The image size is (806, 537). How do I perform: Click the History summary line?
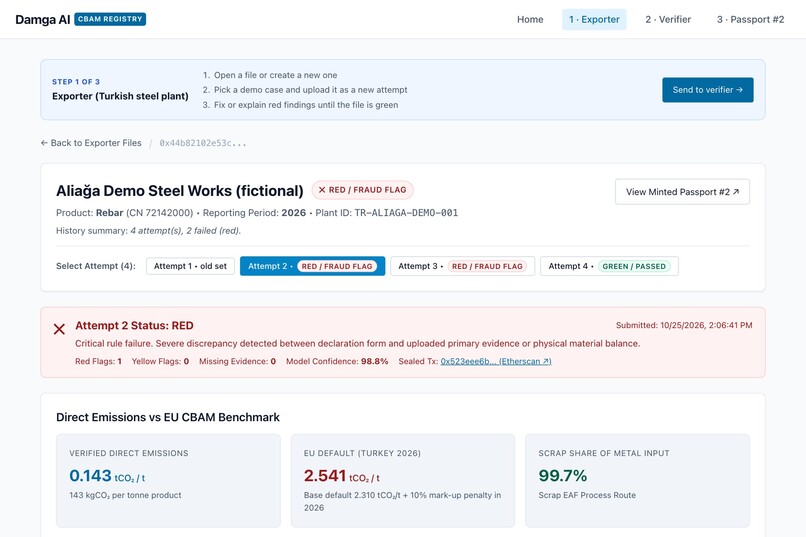pos(149,231)
